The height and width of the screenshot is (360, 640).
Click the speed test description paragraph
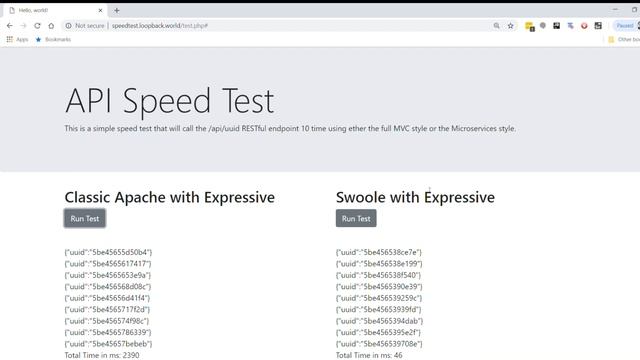point(290,129)
